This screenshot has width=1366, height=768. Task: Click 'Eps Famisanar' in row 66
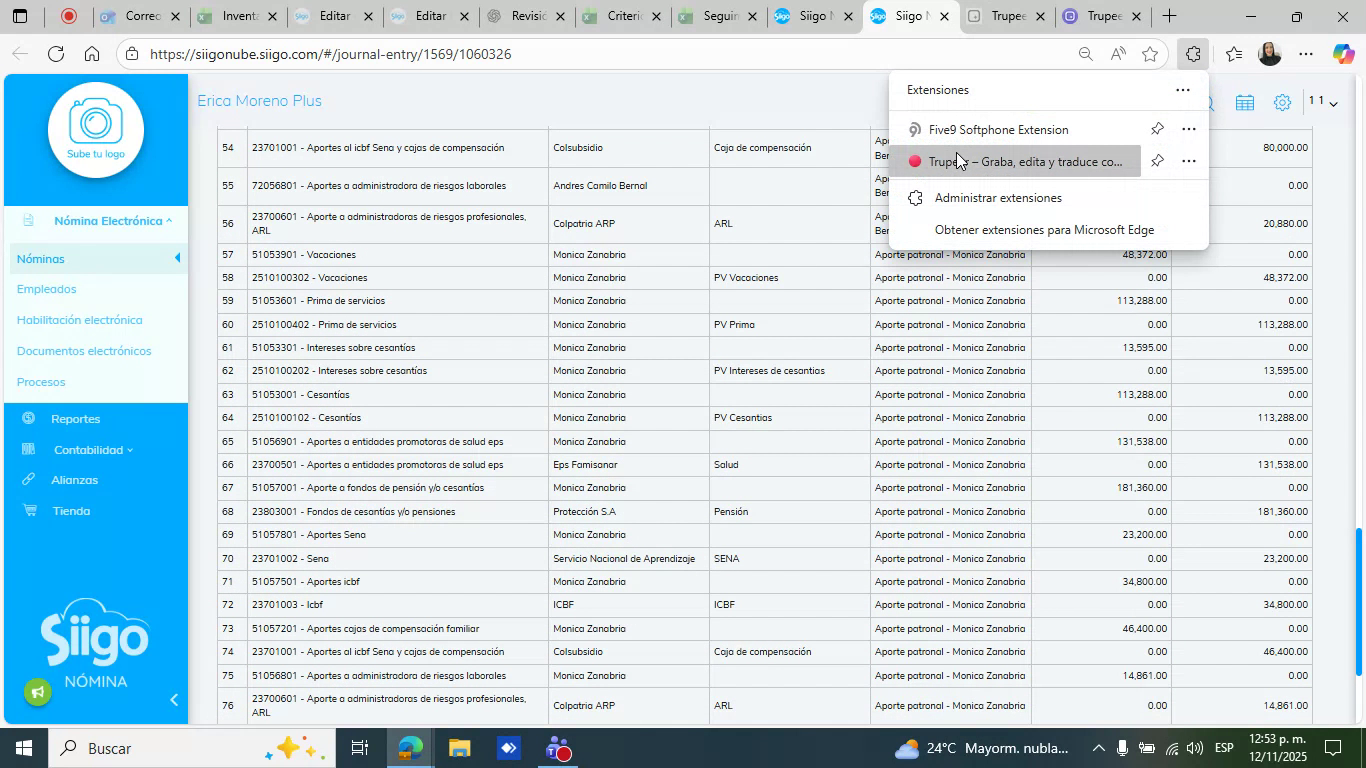(x=585, y=465)
